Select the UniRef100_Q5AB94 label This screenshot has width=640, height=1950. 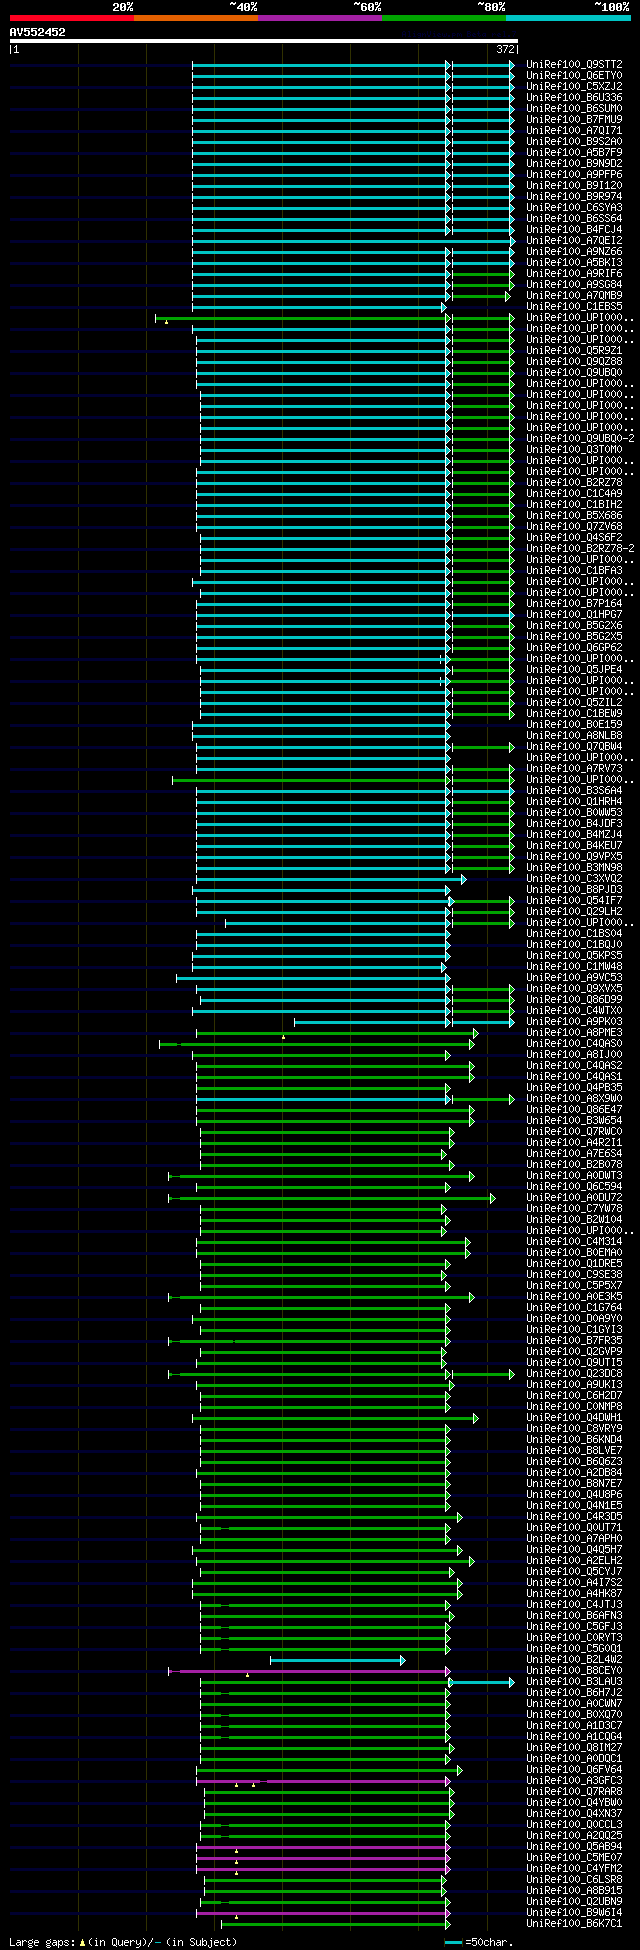574,1846
